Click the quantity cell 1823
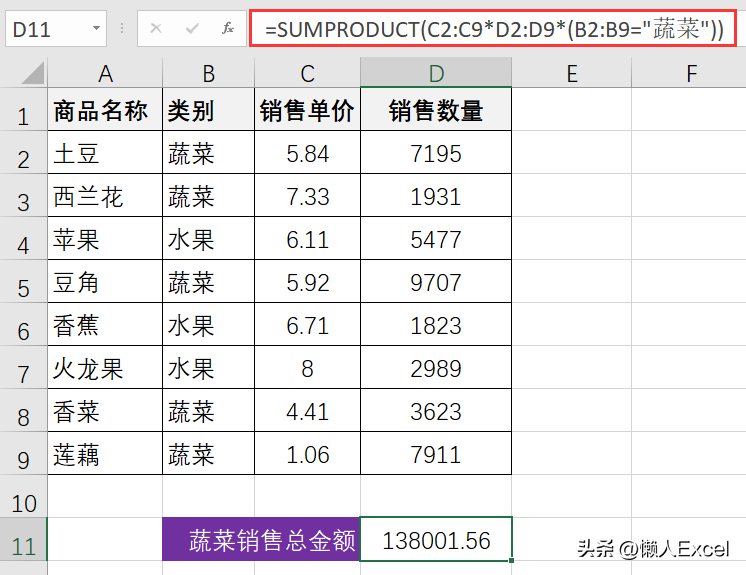 [436, 325]
